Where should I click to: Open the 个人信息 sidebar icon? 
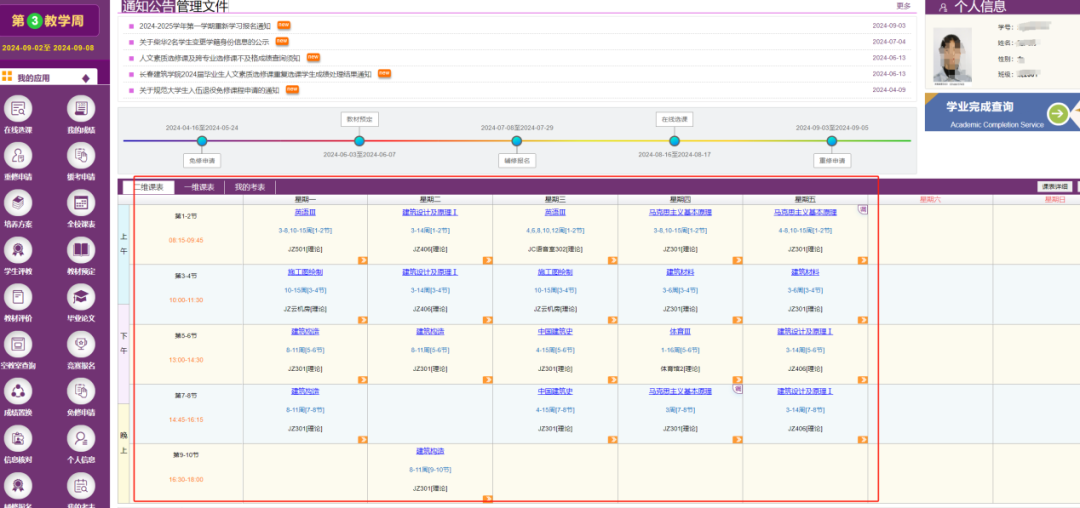(x=81, y=438)
